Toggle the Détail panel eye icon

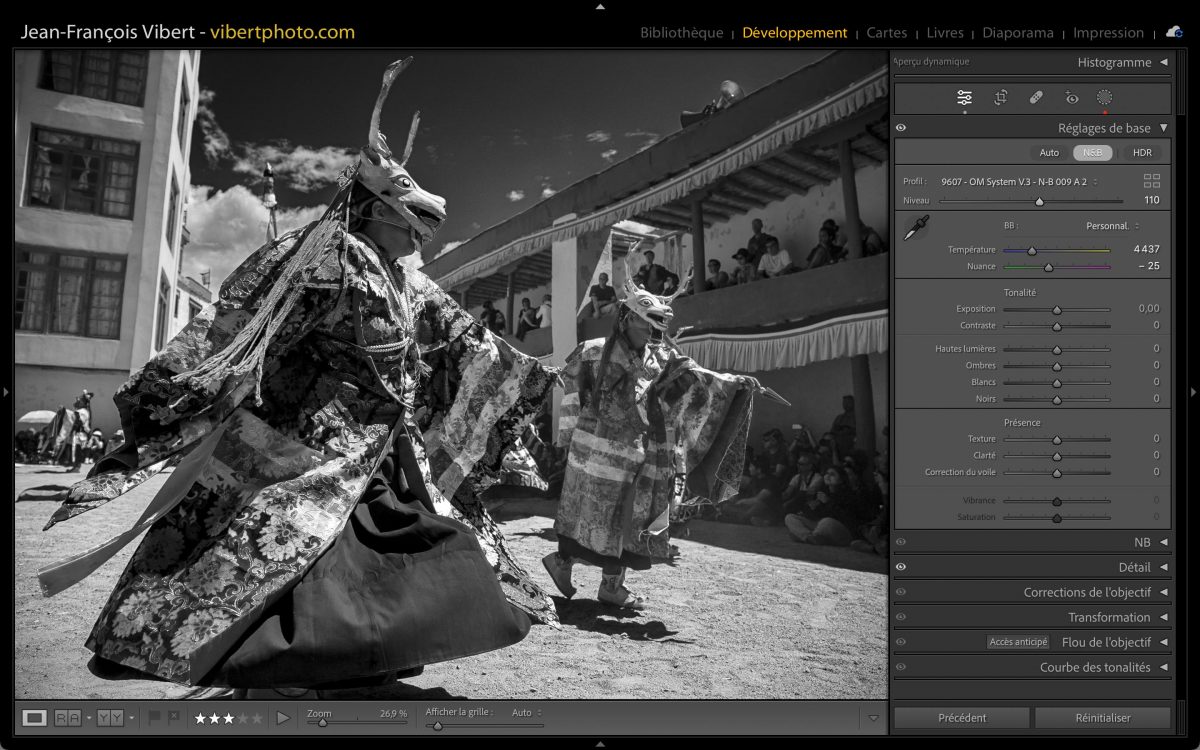pos(901,567)
